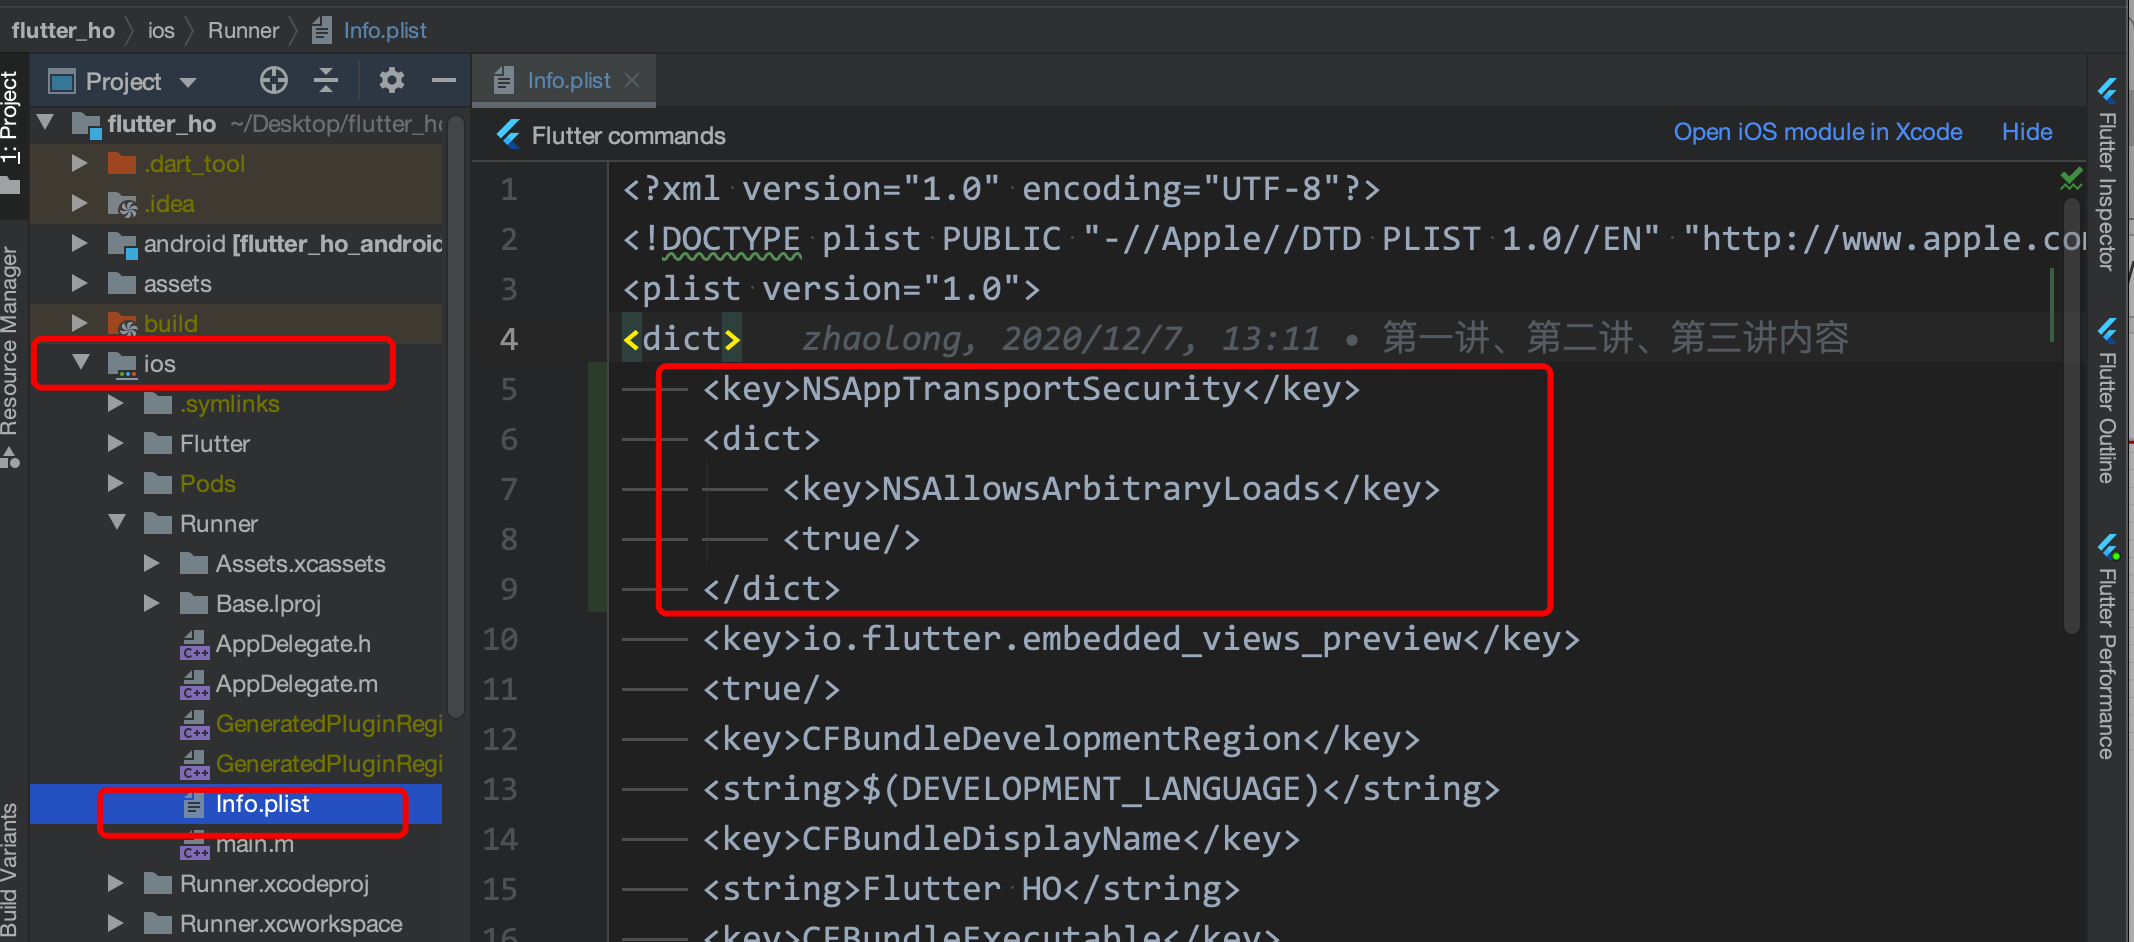Open the Flutter Outline side panel
Screen dimensions: 2134x942
click(2106, 400)
